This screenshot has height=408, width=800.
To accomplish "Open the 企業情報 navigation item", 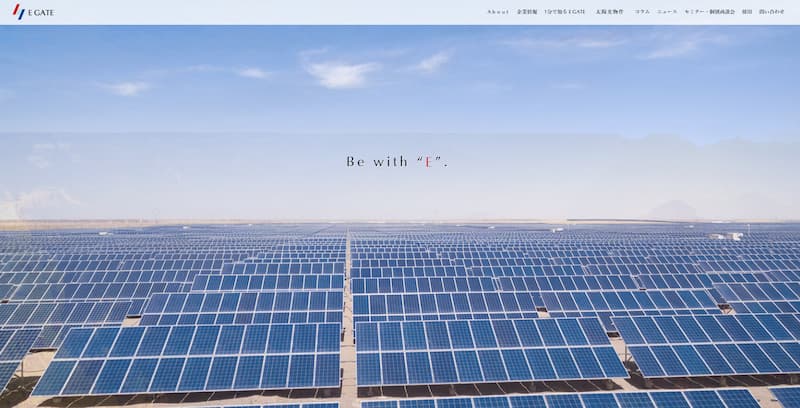I will coord(527,12).
